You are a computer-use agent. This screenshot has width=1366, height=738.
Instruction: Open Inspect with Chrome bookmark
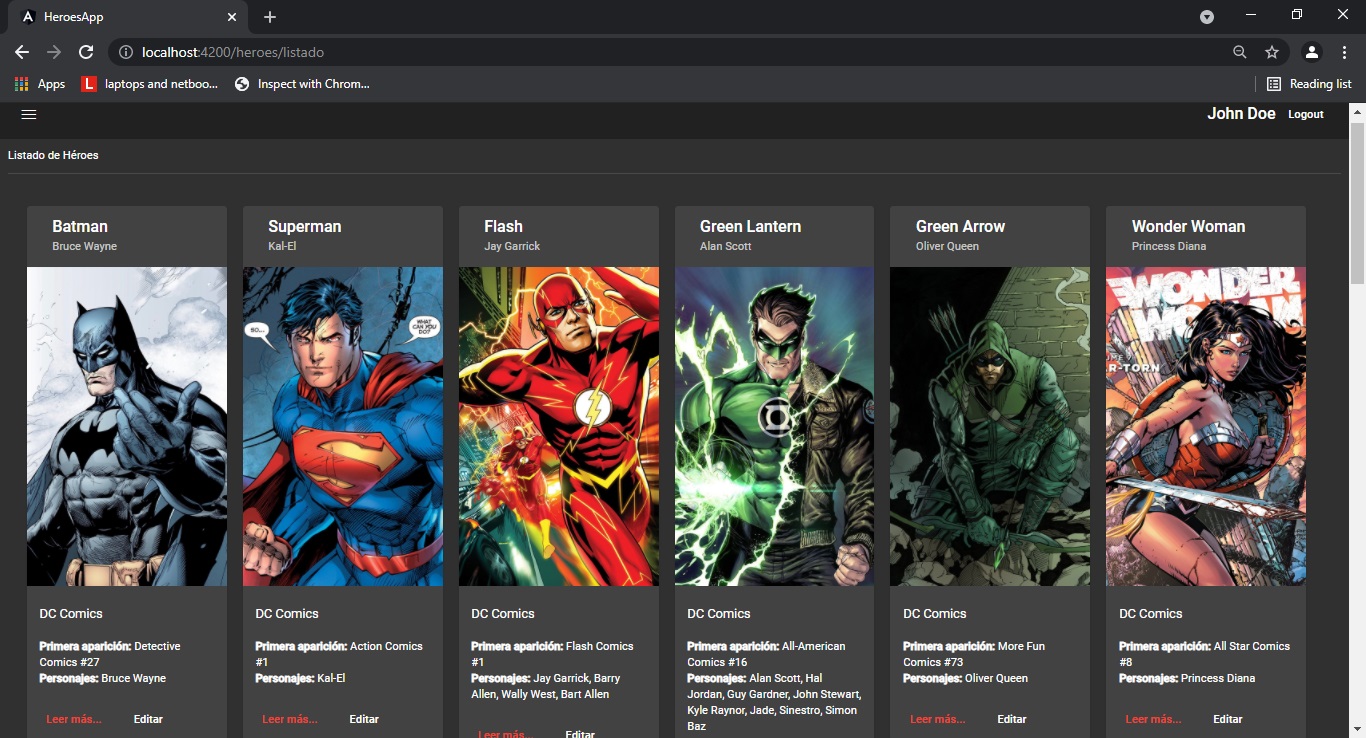click(x=302, y=84)
